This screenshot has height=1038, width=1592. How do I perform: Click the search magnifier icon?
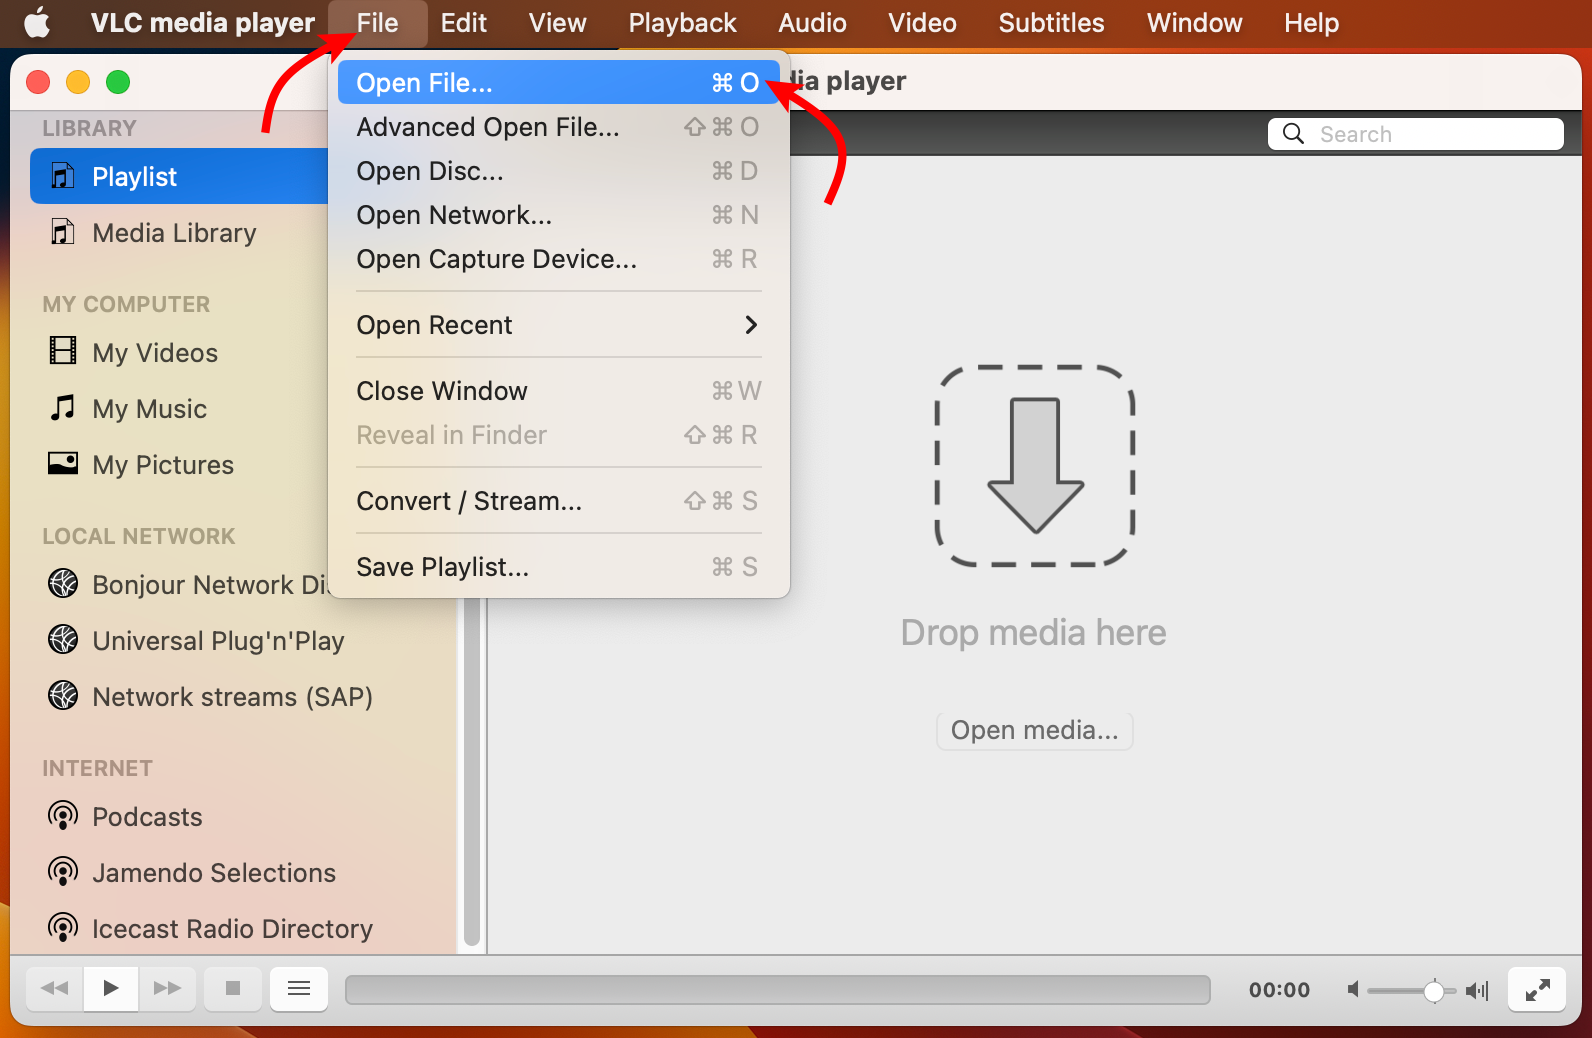(1293, 134)
